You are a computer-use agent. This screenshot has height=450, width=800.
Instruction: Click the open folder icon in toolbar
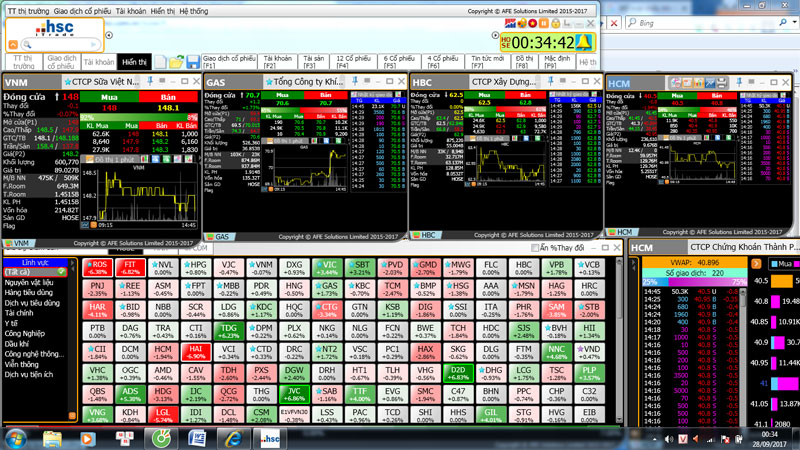(x=176, y=62)
